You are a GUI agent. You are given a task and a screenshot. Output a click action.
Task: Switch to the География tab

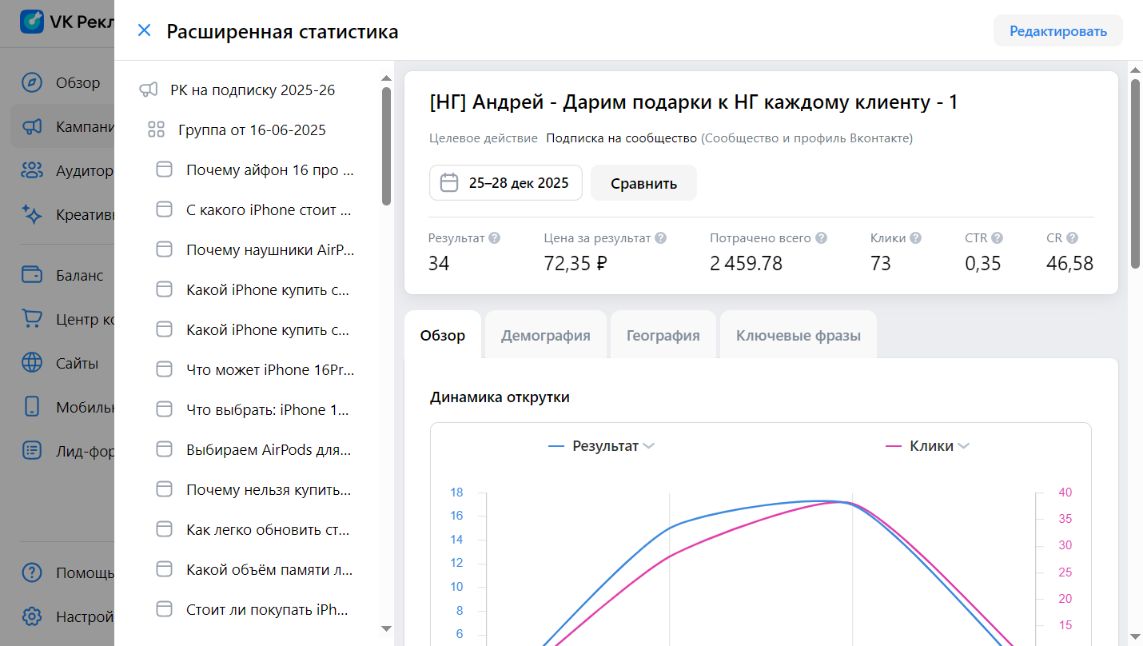pos(663,335)
